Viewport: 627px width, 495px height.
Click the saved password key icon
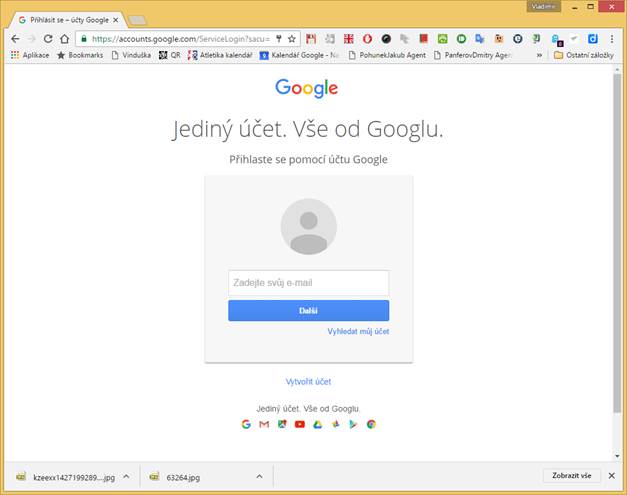pos(279,39)
